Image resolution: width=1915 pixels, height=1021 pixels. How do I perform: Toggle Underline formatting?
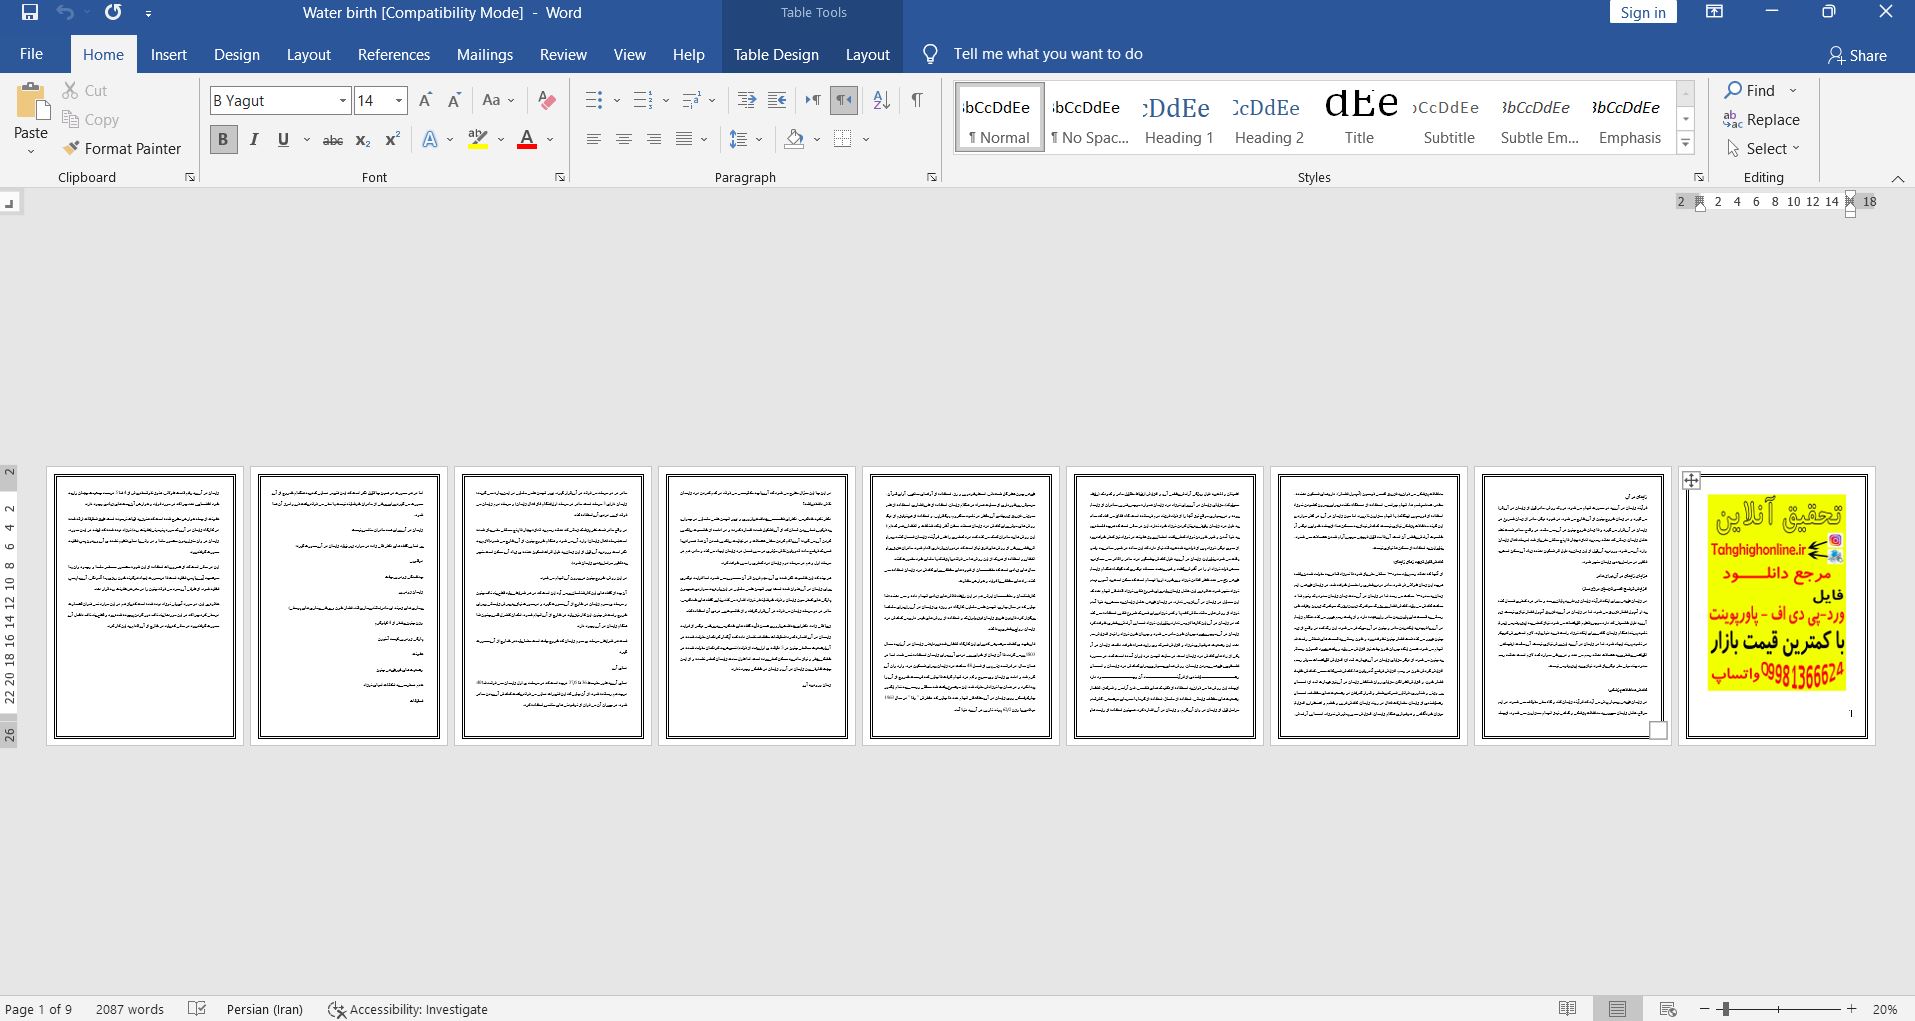click(x=283, y=140)
